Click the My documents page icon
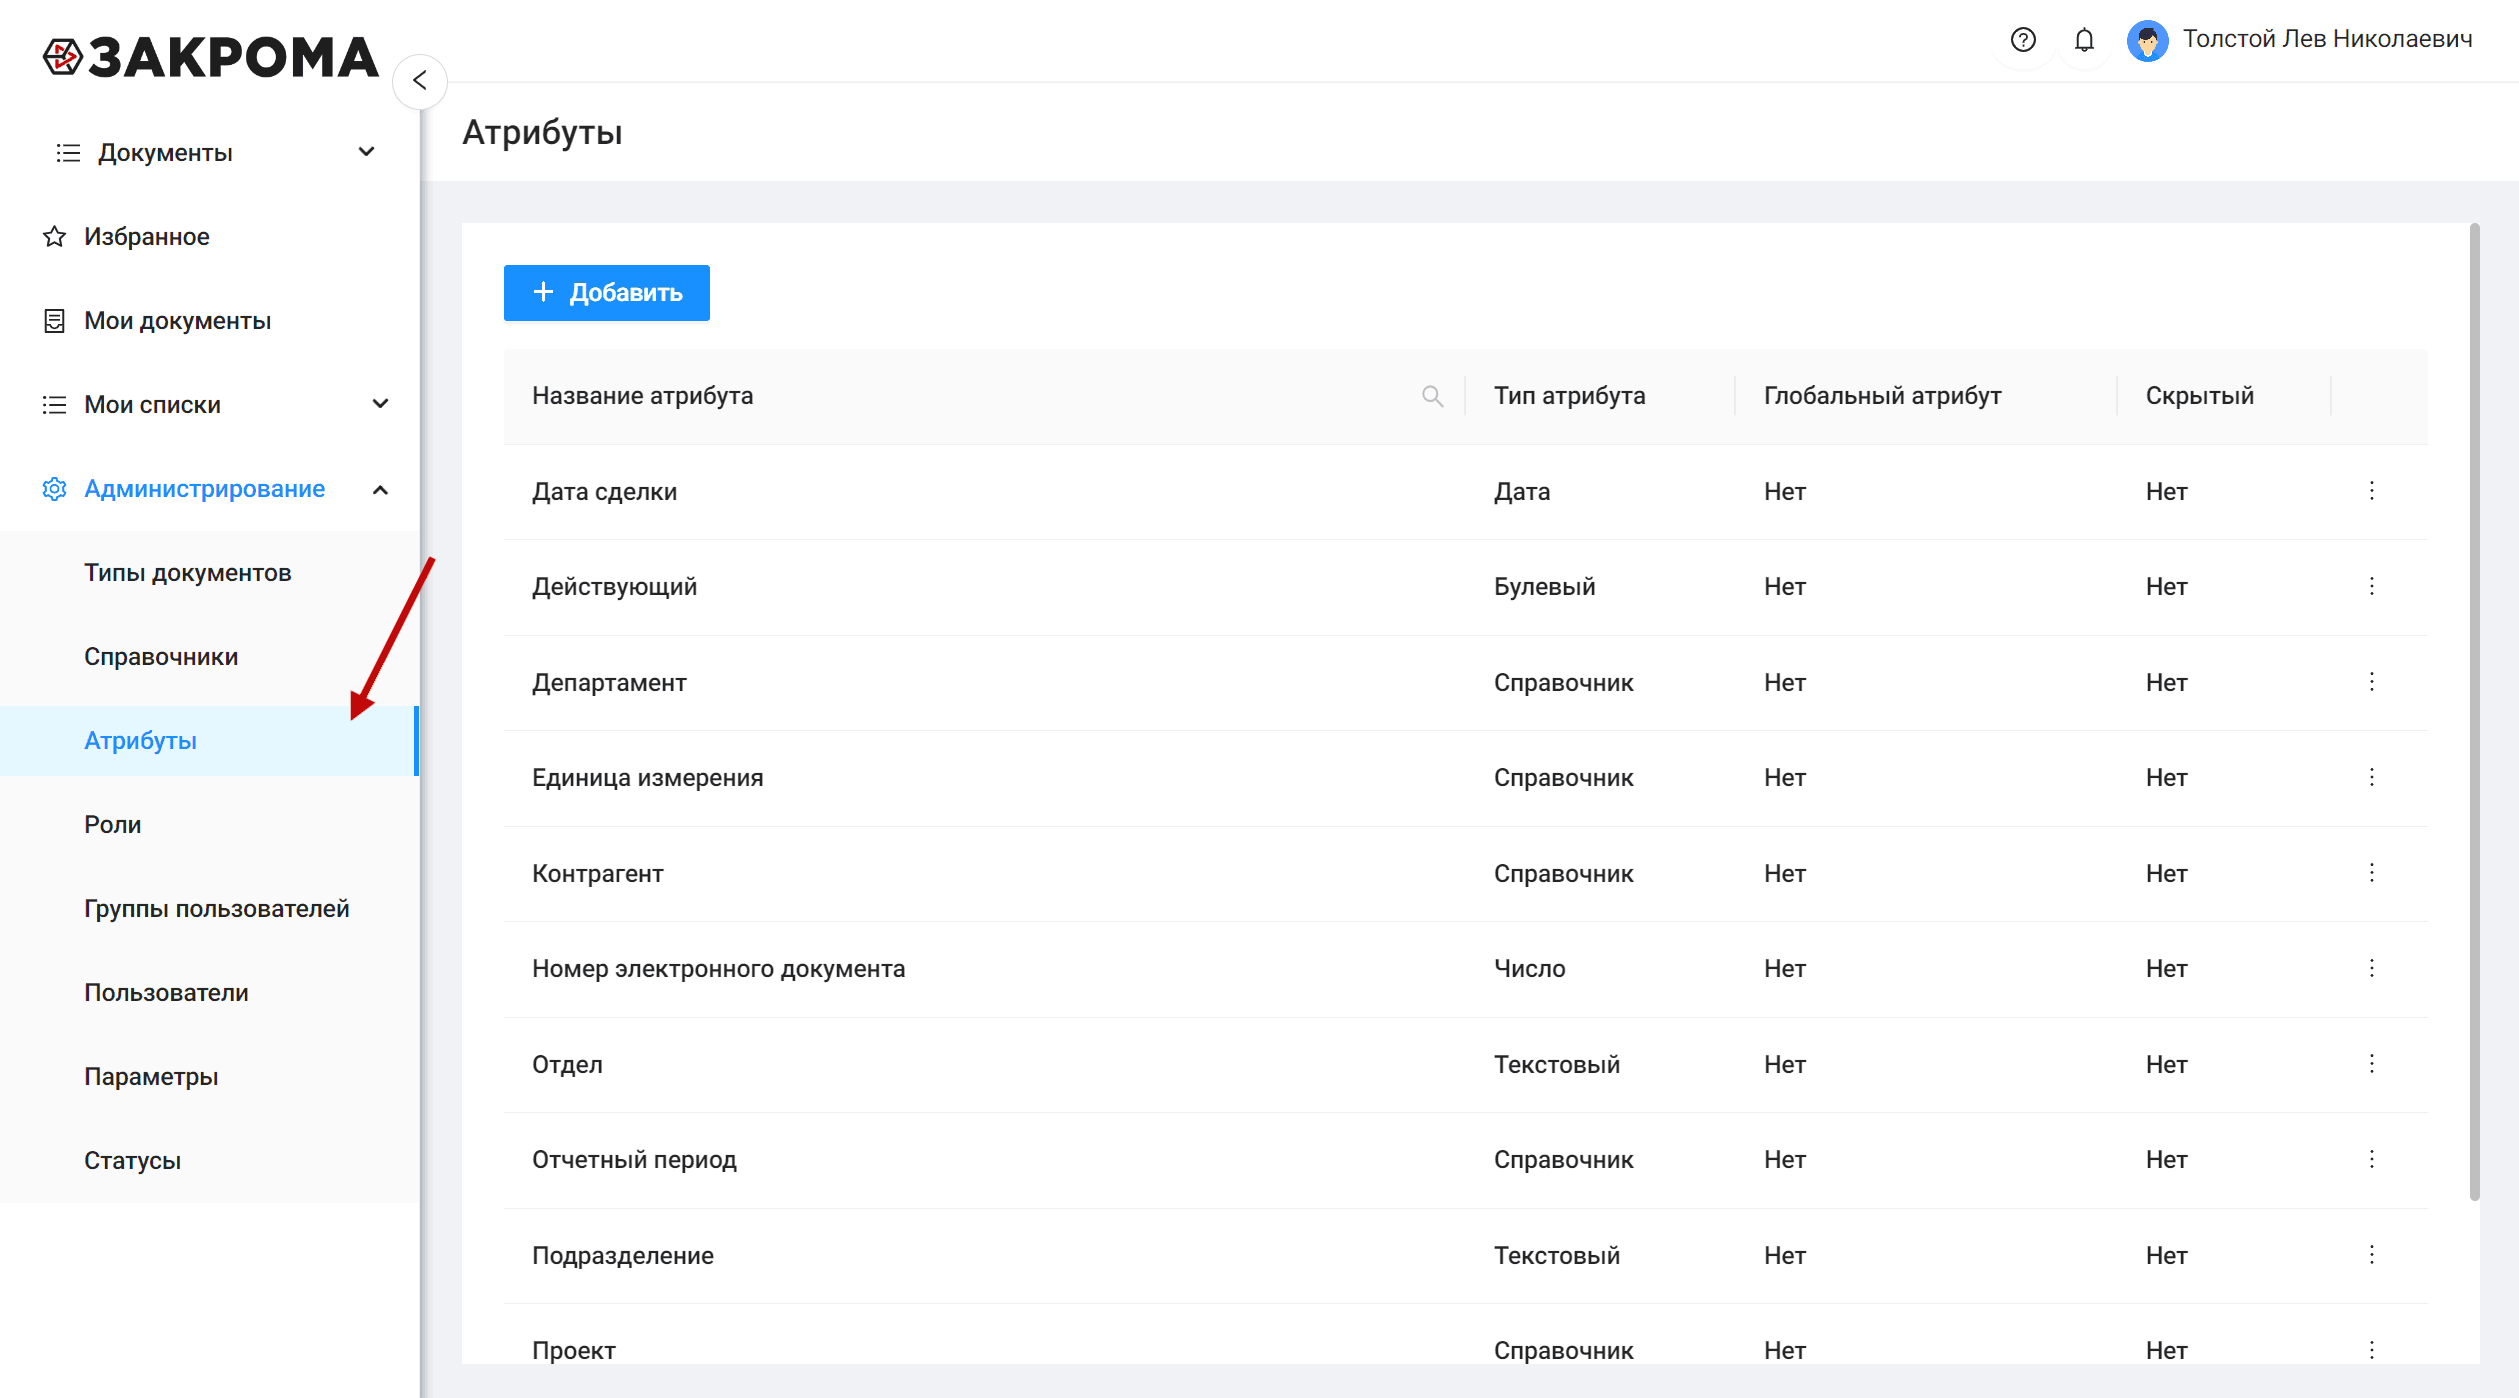The image size is (2519, 1398). [54, 321]
